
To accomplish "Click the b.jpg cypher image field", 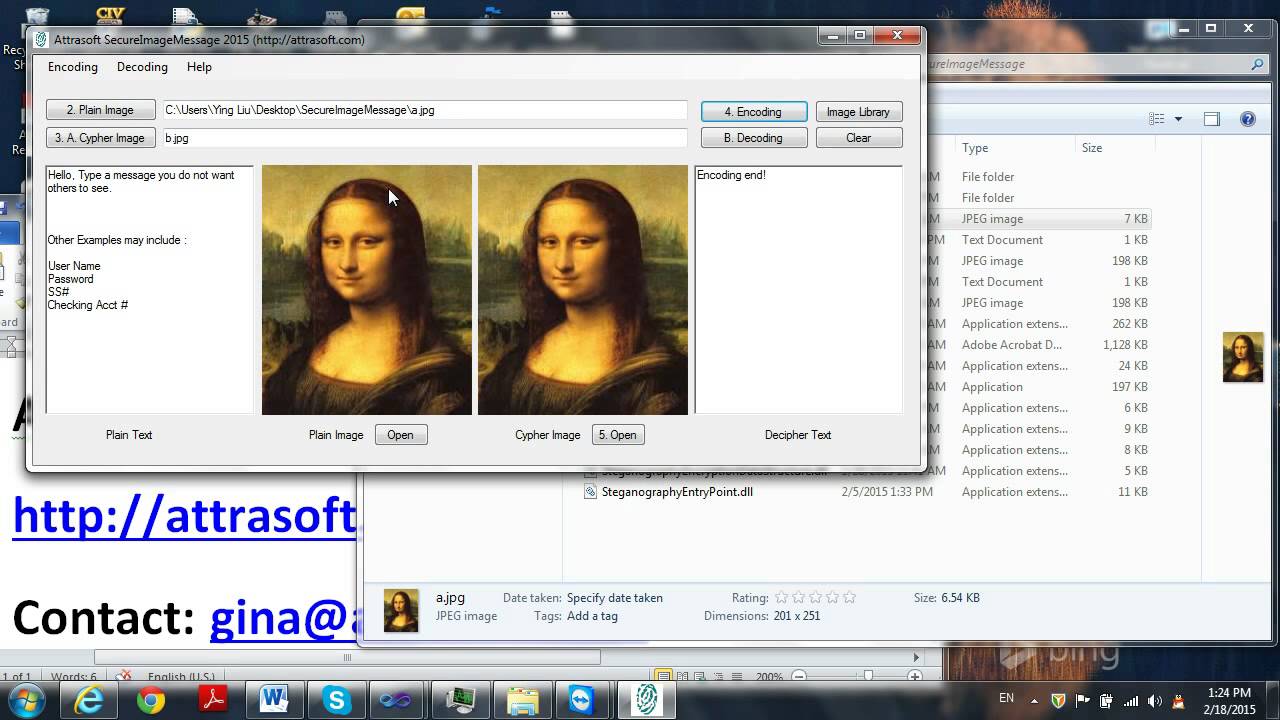I will point(425,138).
